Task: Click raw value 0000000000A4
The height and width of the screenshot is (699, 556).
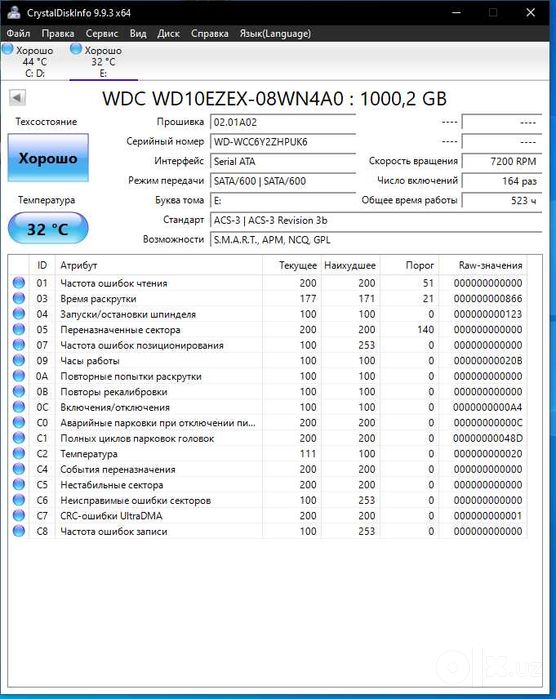Action: coord(488,407)
